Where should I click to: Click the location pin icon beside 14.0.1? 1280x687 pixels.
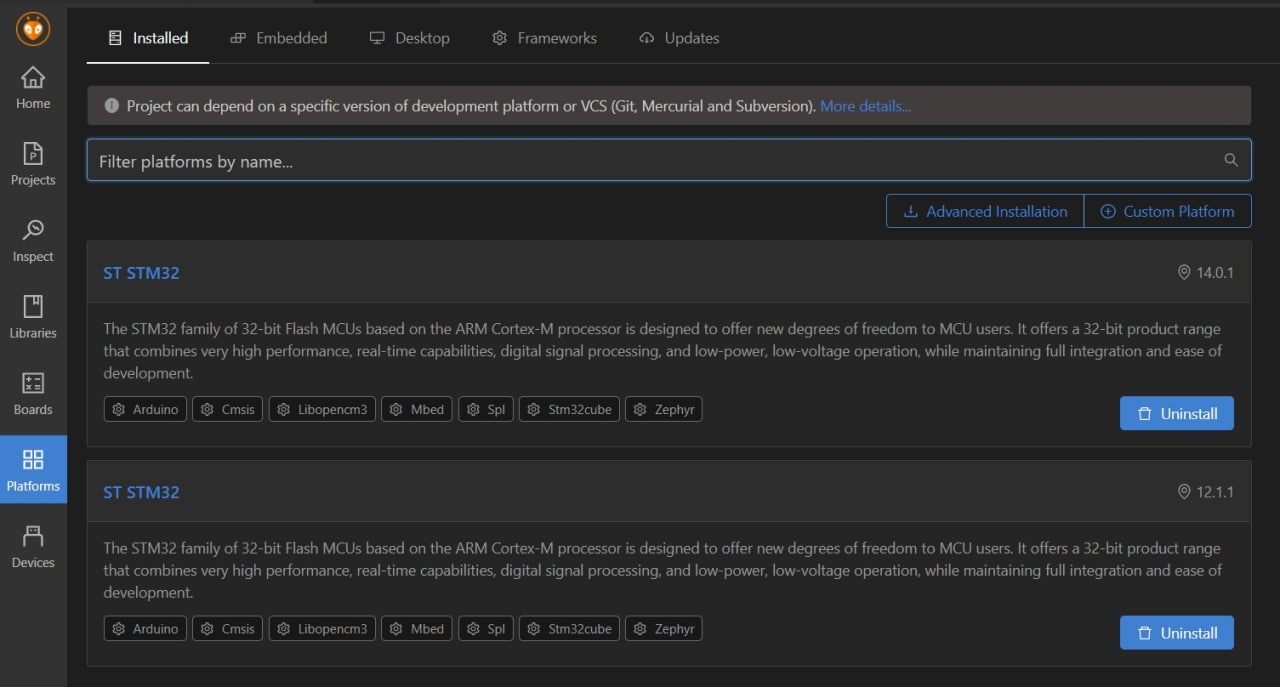pyautogui.click(x=1185, y=272)
